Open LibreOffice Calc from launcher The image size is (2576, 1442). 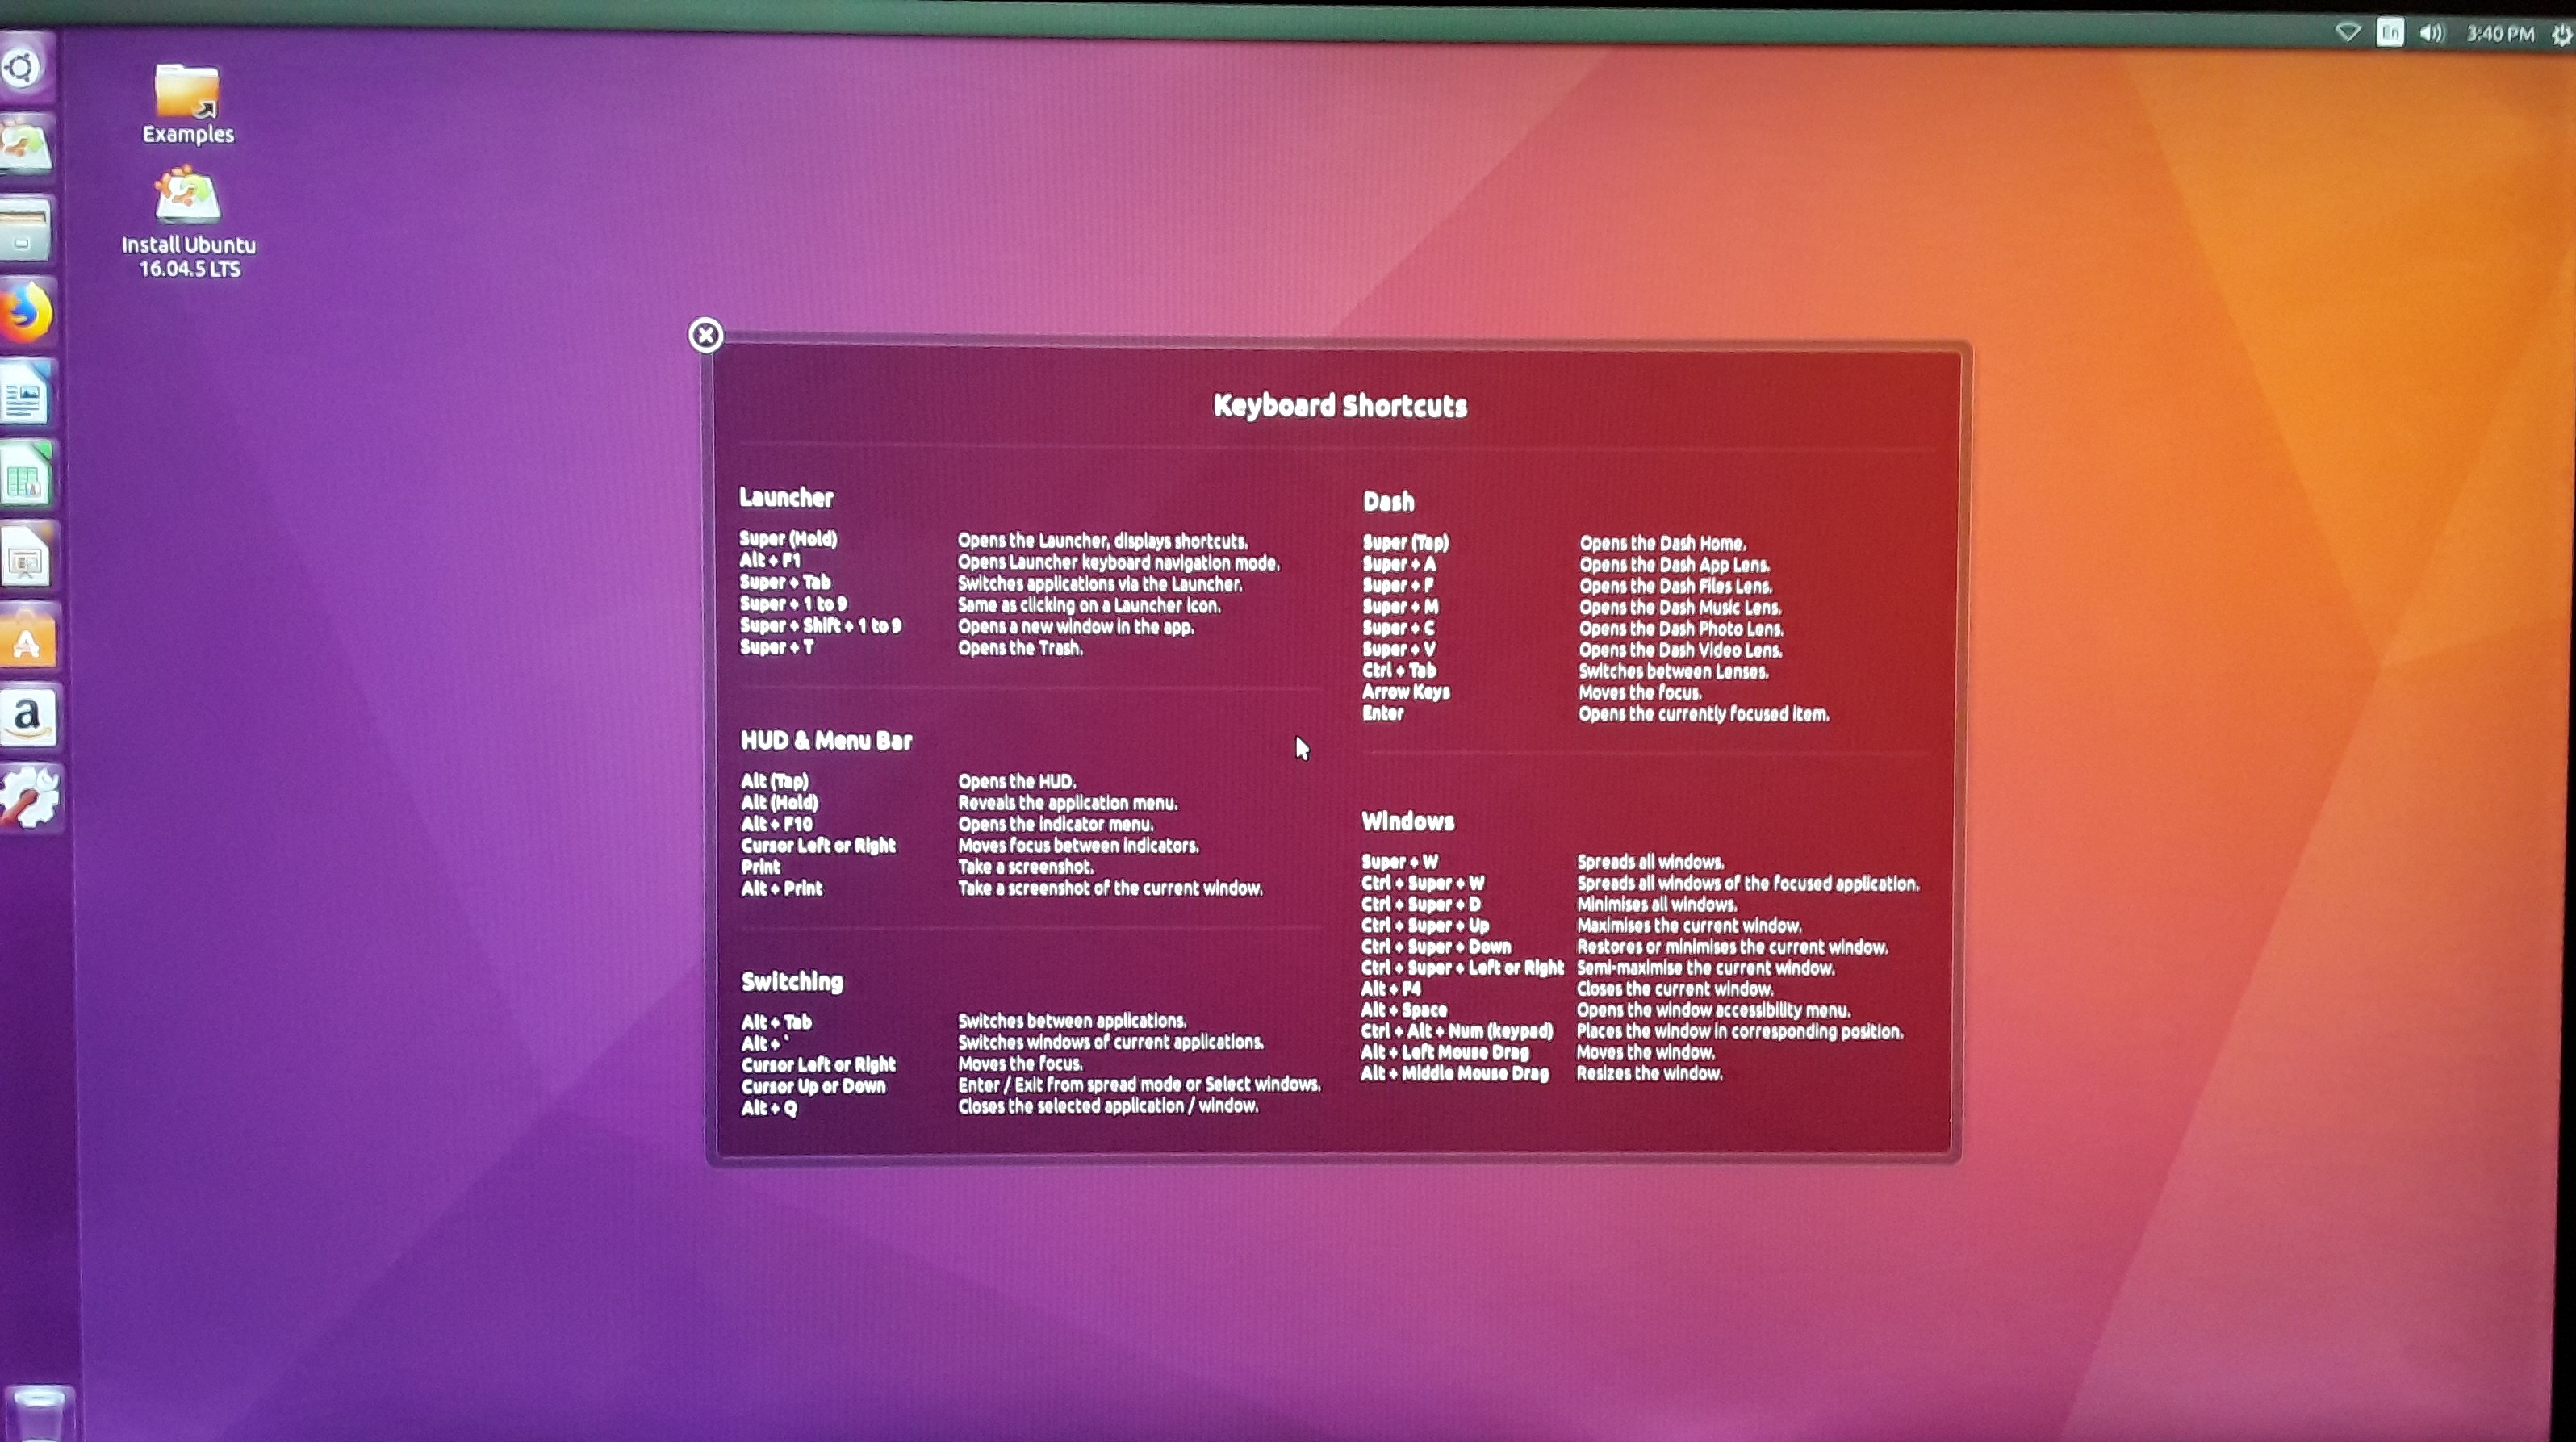[26, 476]
